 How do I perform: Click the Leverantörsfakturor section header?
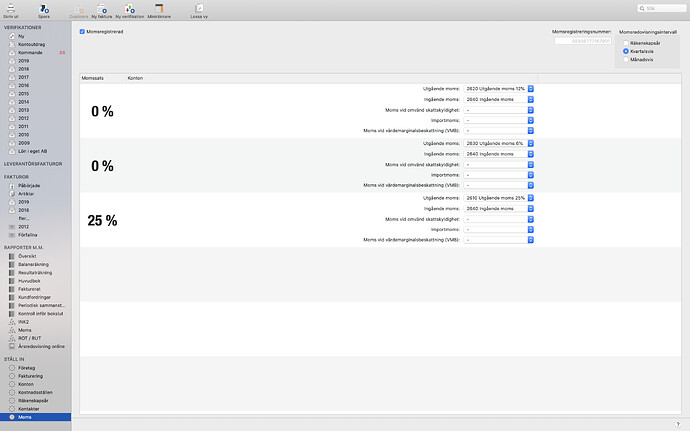coord(33,164)
